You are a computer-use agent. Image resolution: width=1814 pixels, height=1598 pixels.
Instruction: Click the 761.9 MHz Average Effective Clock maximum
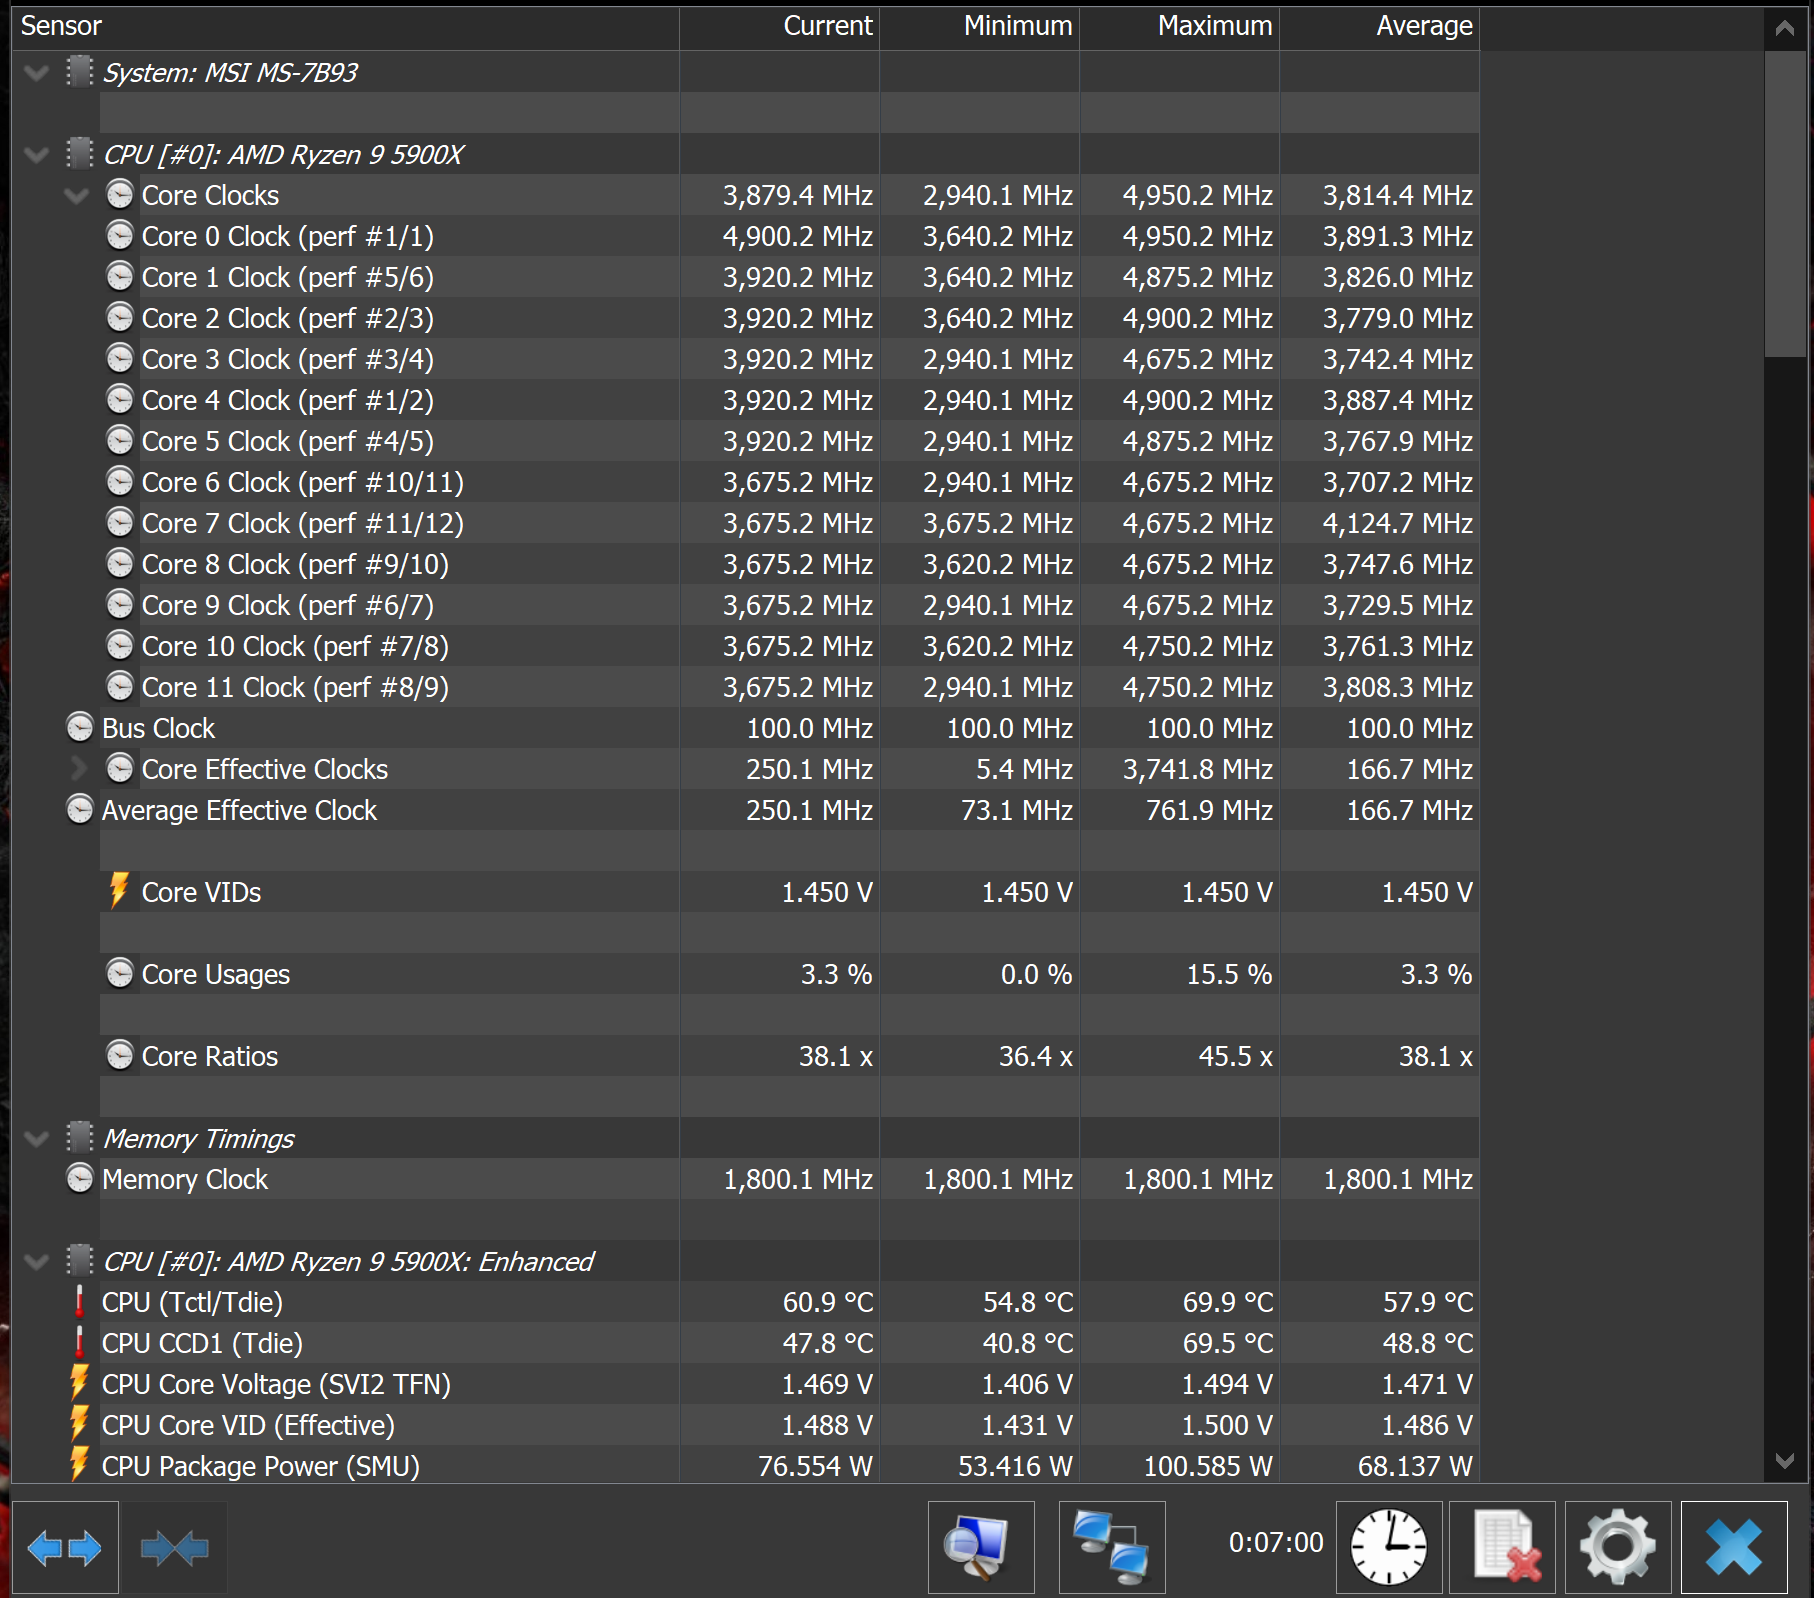(x=1209, y=811)
